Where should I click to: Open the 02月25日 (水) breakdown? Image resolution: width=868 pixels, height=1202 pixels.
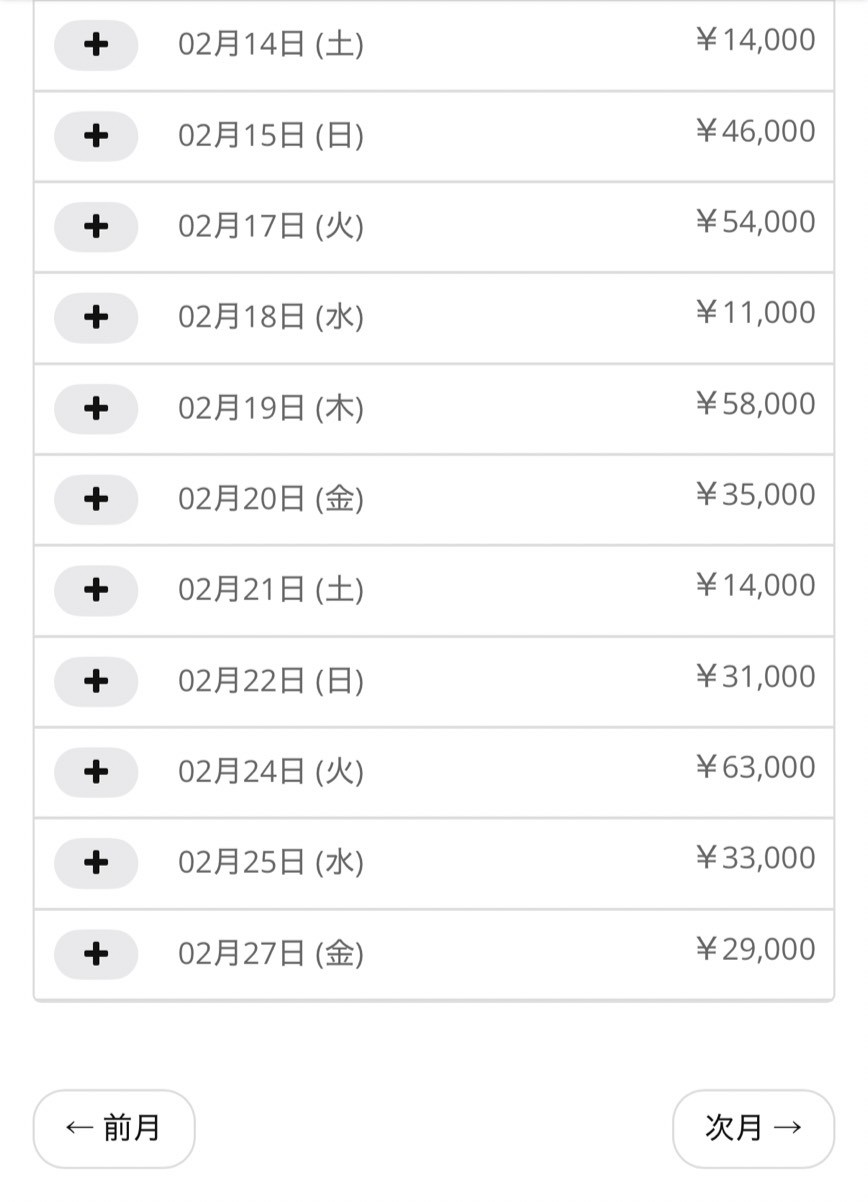coord(96,863)
